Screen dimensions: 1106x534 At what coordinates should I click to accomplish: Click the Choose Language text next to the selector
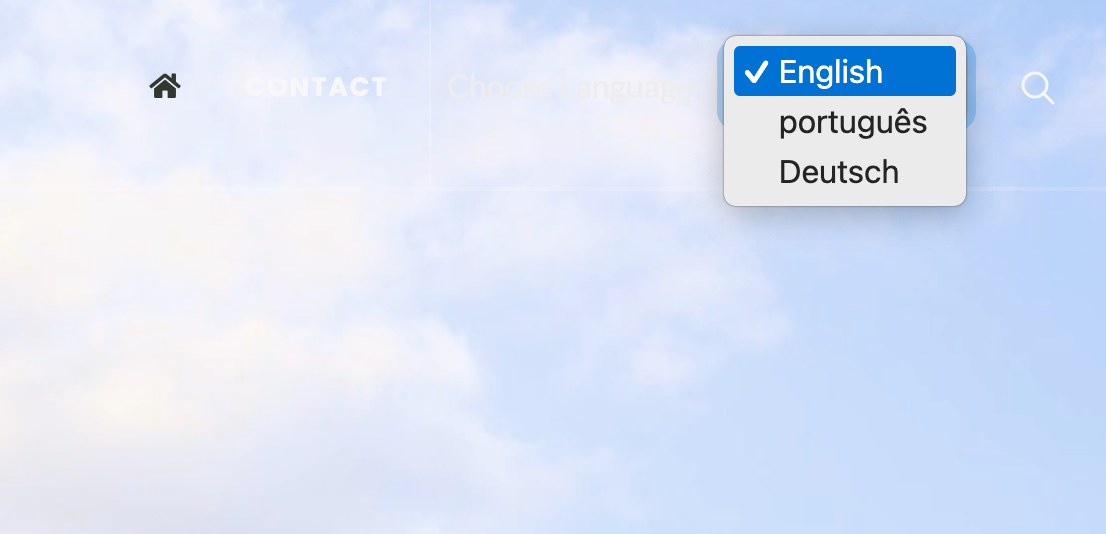(569, 87)
